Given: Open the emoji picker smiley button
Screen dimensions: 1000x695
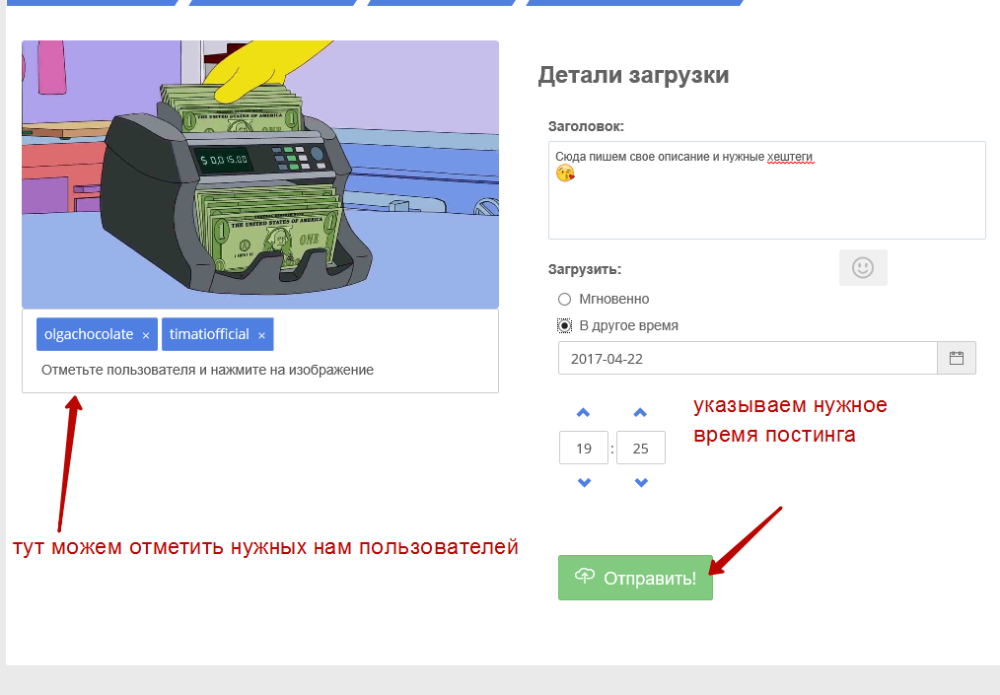Looking at the screenshot, I should pos(863,268).
